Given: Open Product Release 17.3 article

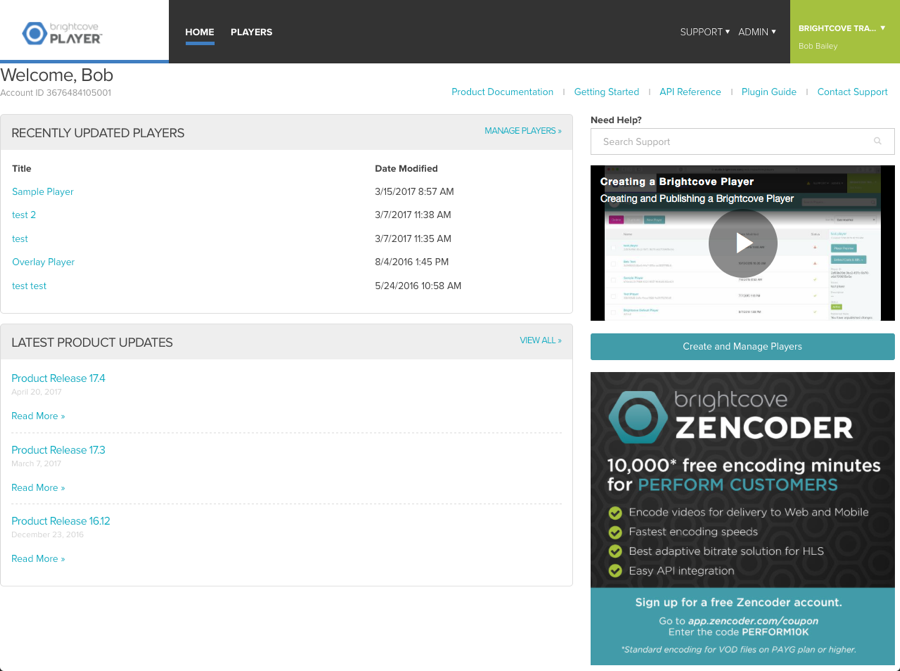Looking at the screenshot, I should (59, 450).
